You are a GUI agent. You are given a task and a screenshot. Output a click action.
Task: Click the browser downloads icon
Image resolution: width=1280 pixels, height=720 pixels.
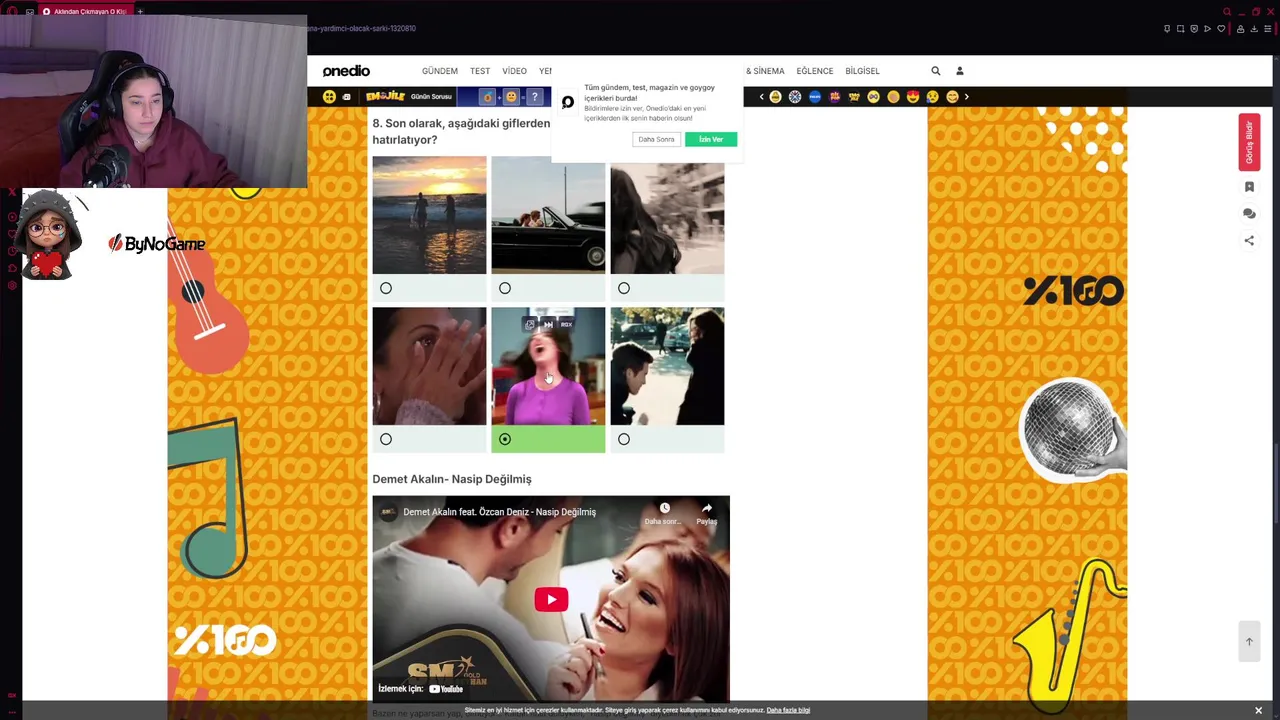pyautogui.click(x=1254, y=29)
